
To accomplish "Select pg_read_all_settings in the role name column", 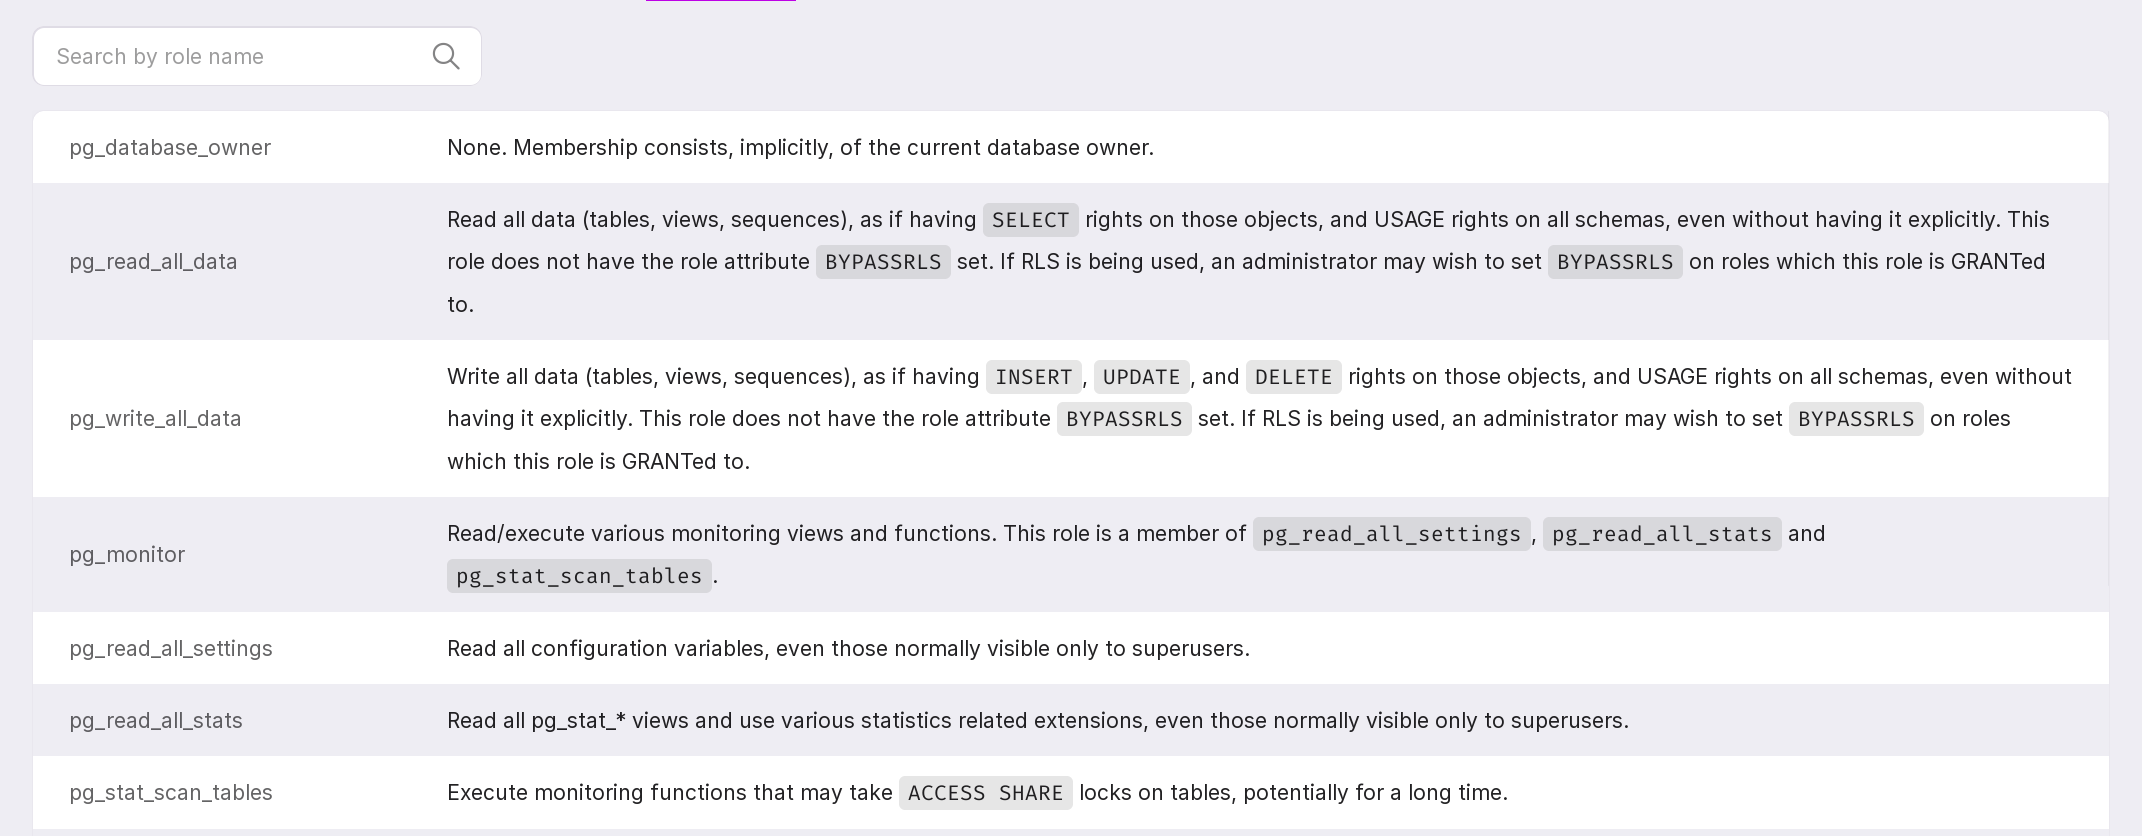I will [171, 649].
